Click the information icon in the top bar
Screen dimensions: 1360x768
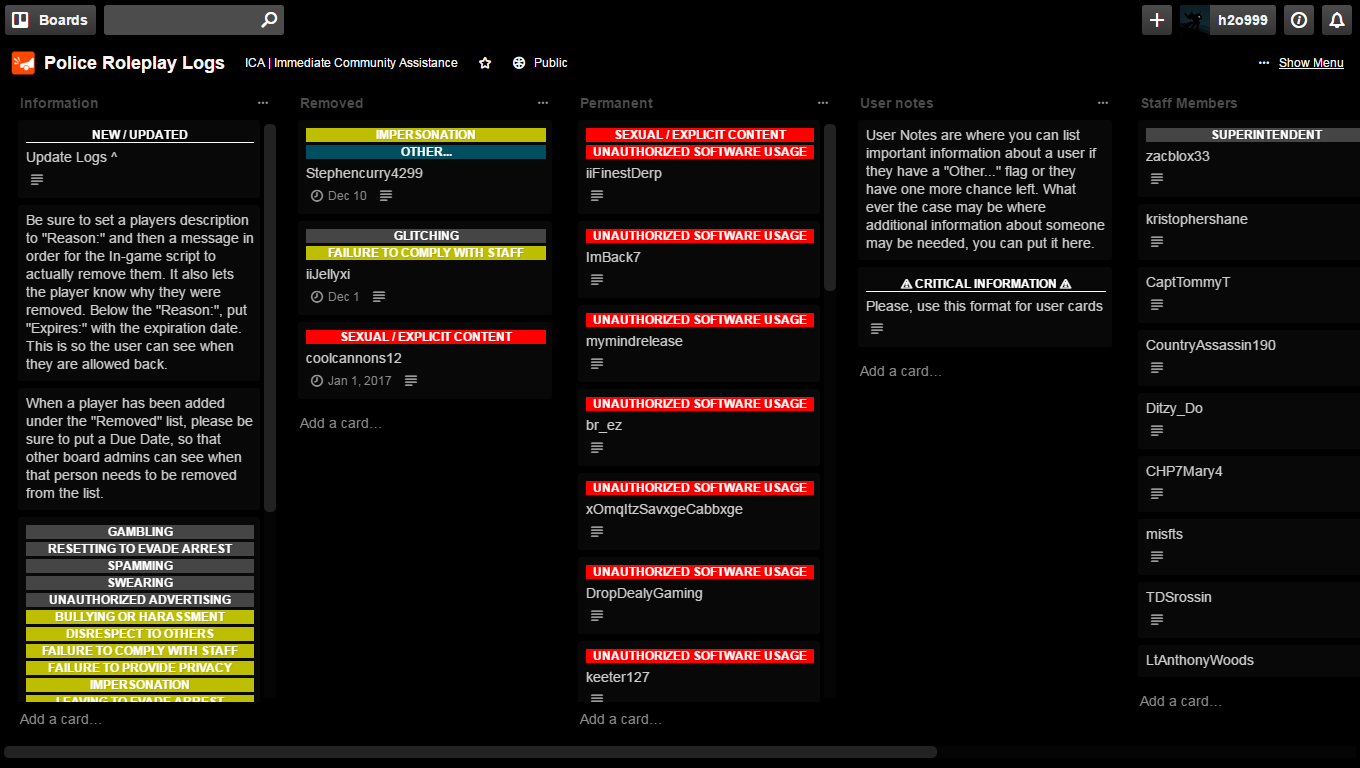tap(1297, 19)
